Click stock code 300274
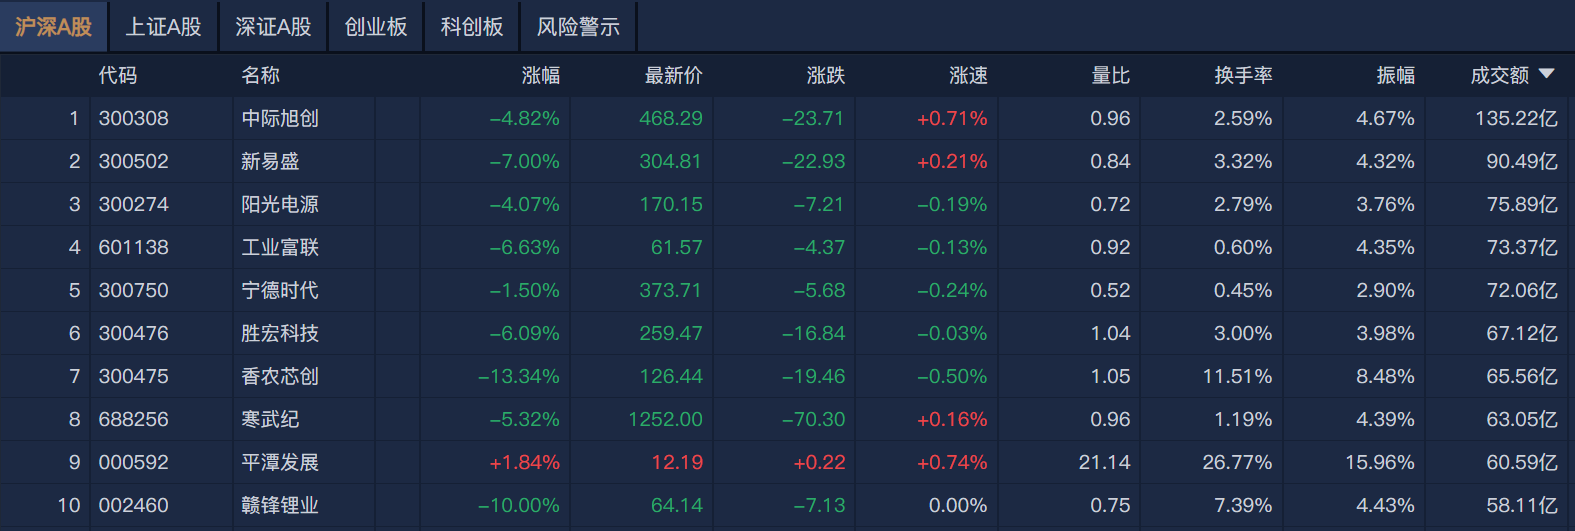This screenshot has height=531, width=1575. click(x=133, y=205)
